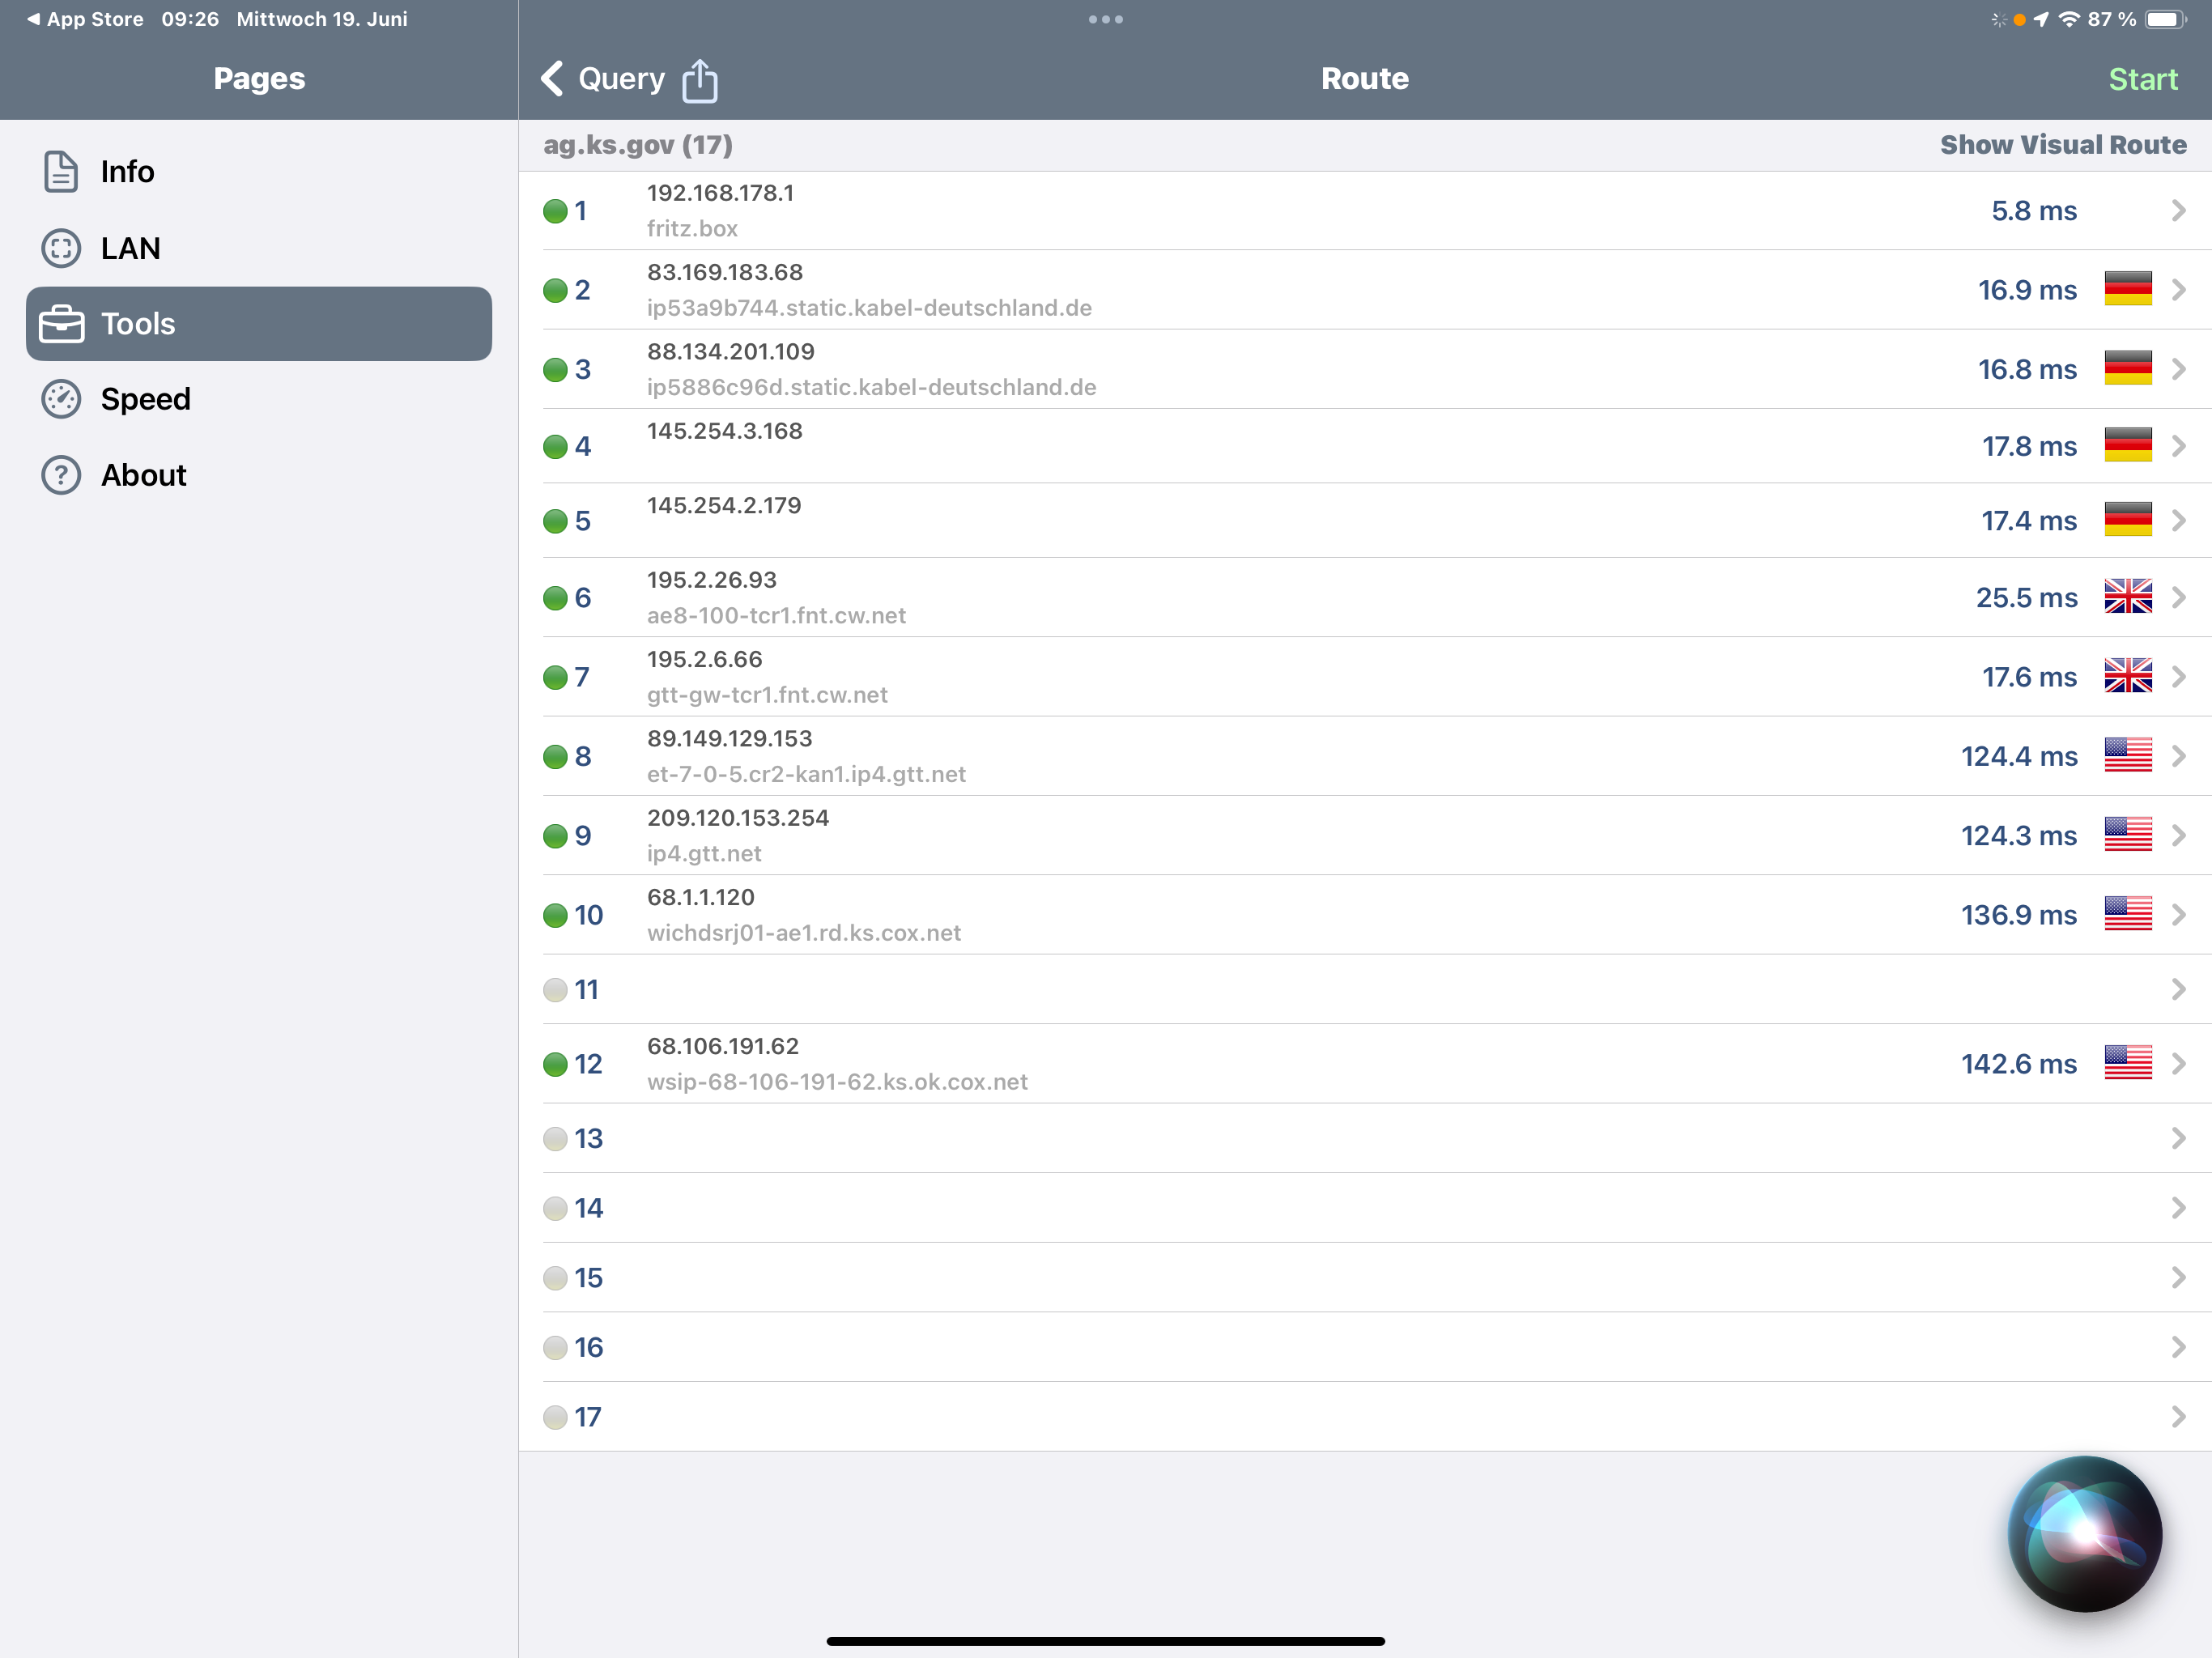Open details chevron for hop 10
Screen dimensions: 2212x1658
tap(2178, 915)
